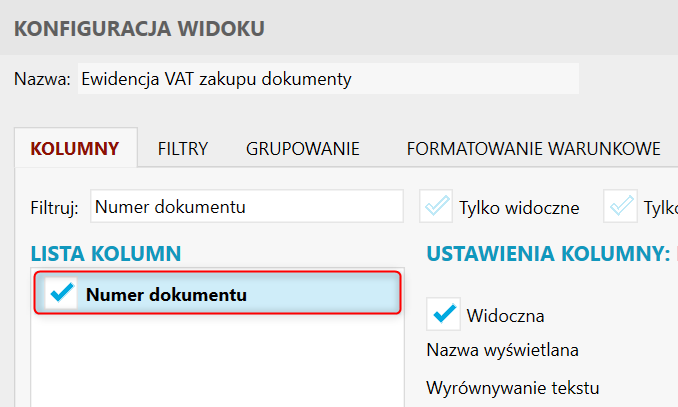The height and width of the screenshot is (407, 678).
Task: Toggle the checkmark beside Numer dokumentu in list
Action: point(61,293)
